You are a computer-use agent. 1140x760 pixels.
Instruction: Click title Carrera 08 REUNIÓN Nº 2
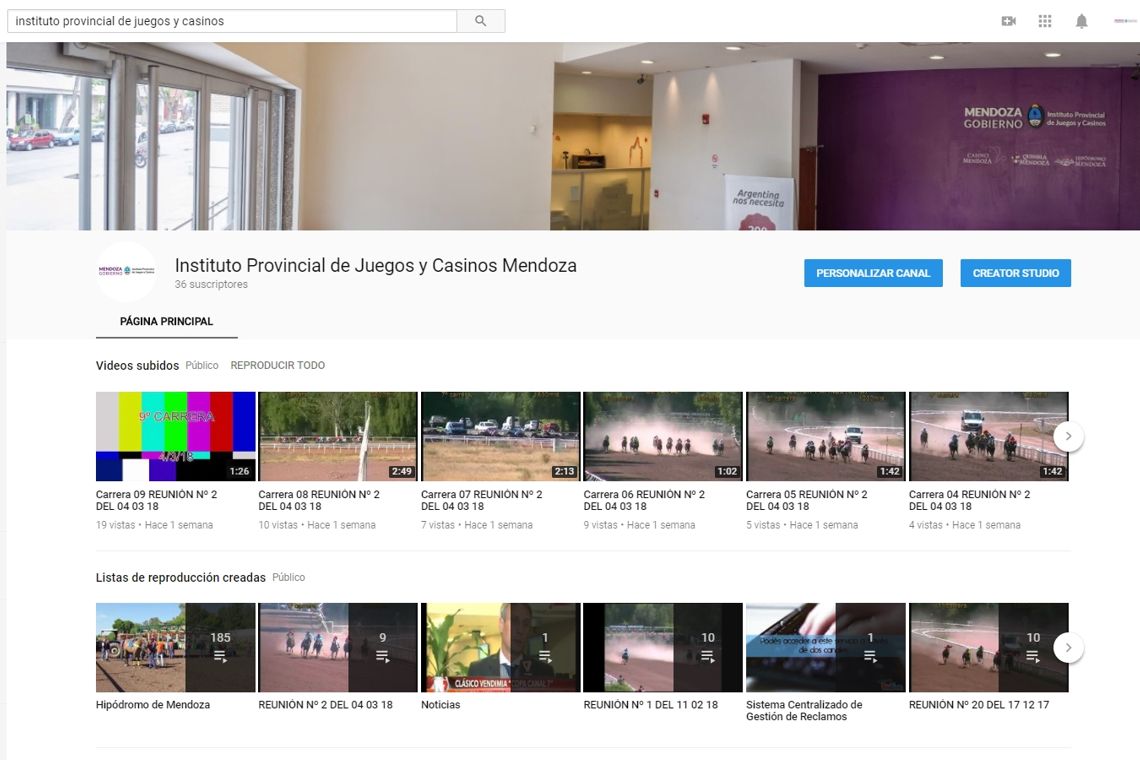pyautogui.click(x=319, y=500)
